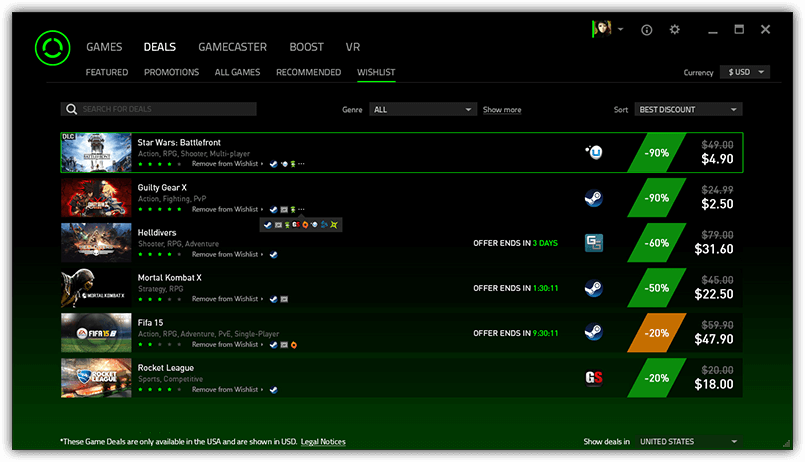Open the Helldivers thumbnail
The width and height of the screenshot is (805, 462).
point(97,243)
